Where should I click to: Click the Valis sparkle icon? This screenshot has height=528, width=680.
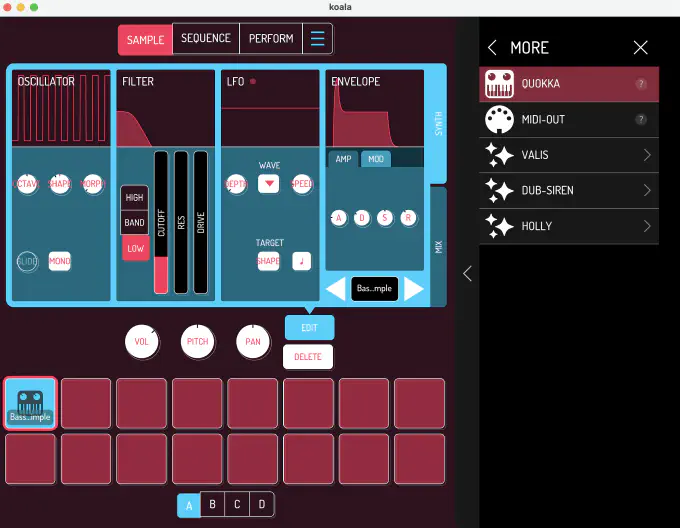point(499,155)
